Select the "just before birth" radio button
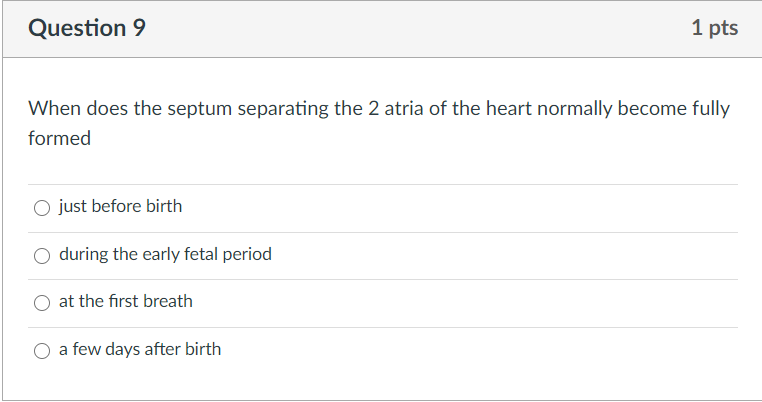The width and height of the screenshot is (762, 402). [42, 208]
